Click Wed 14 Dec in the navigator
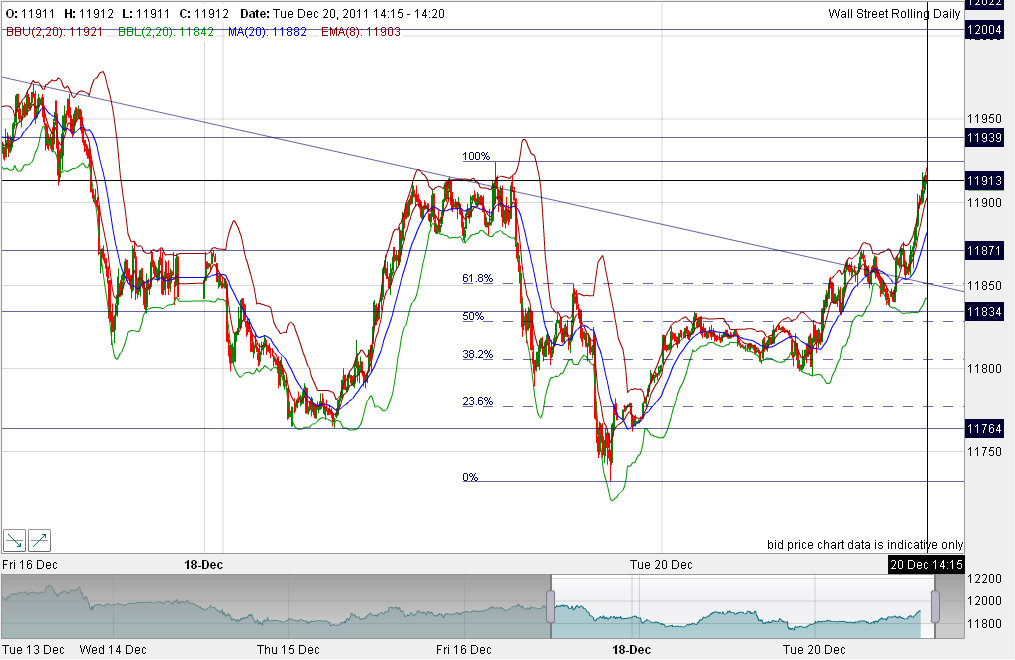Viewport: 1015px width, 660px height. (113, 649)
